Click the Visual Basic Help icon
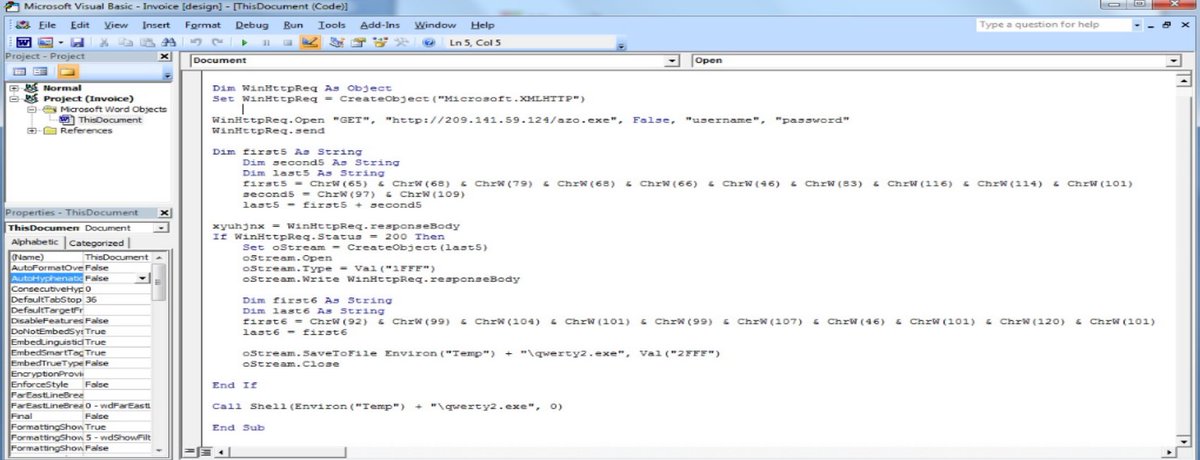Image resolution: width=1200 pixels, height=460 pixels. [x=429, y=43]
